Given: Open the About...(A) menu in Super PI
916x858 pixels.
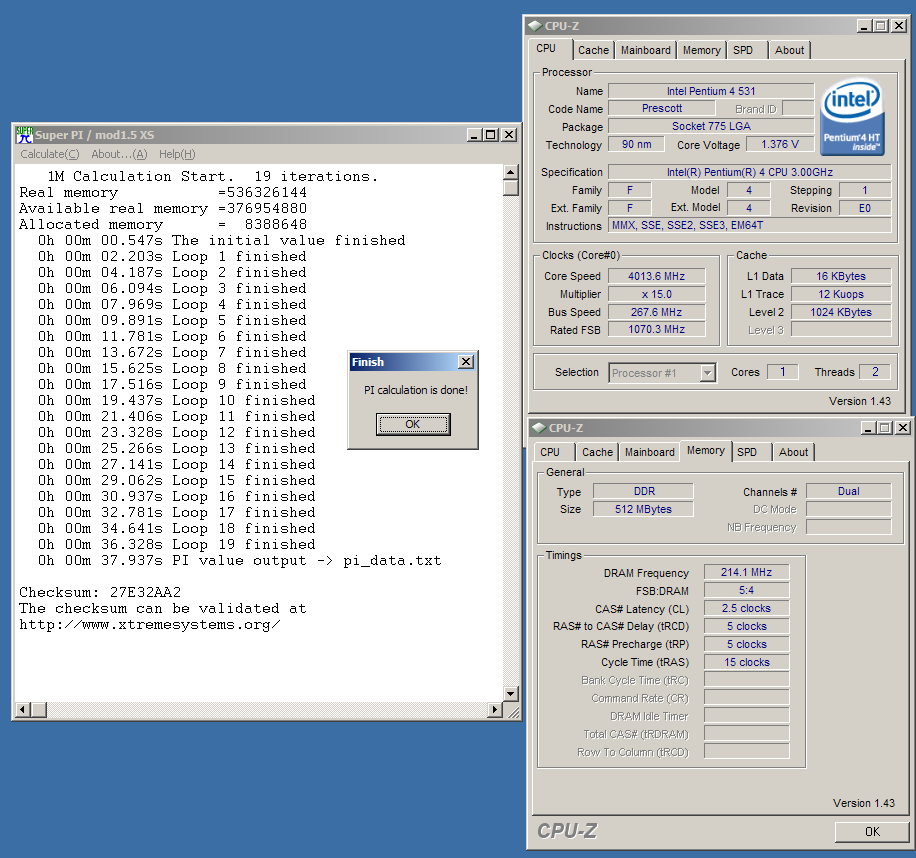Looking at the screenshot, I should (119, 154).
